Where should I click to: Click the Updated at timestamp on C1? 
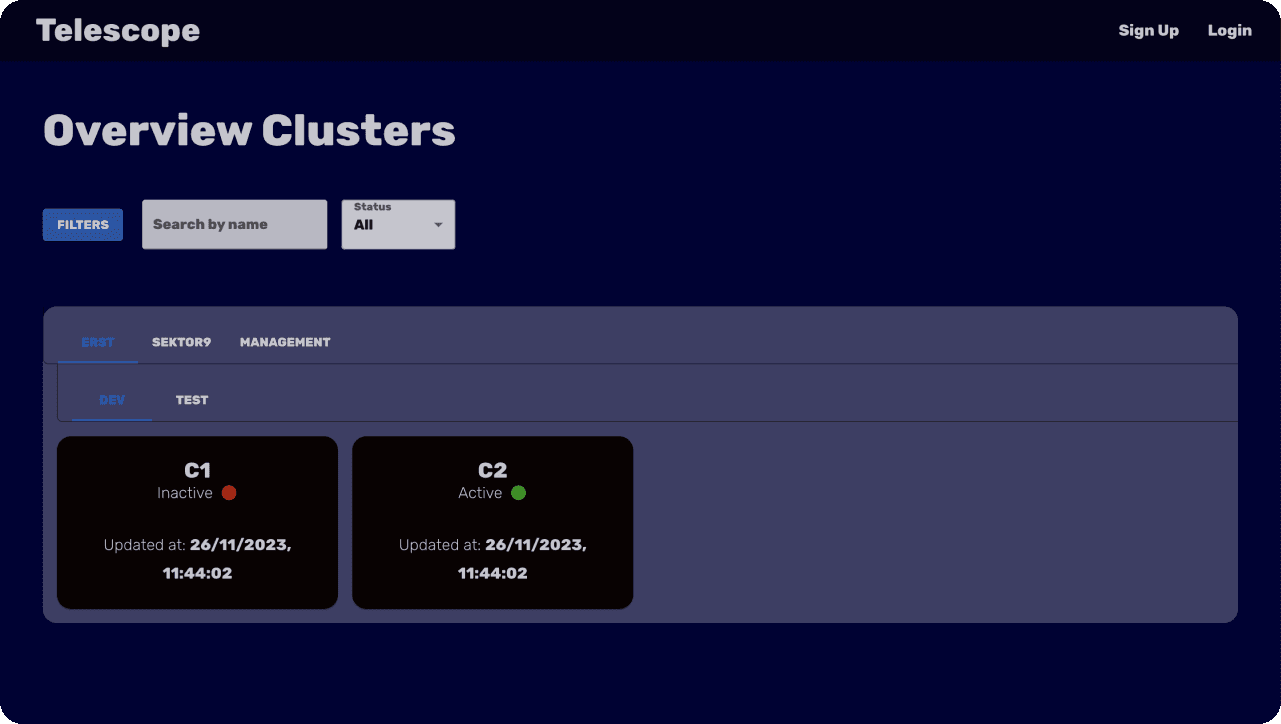(198, 559)
